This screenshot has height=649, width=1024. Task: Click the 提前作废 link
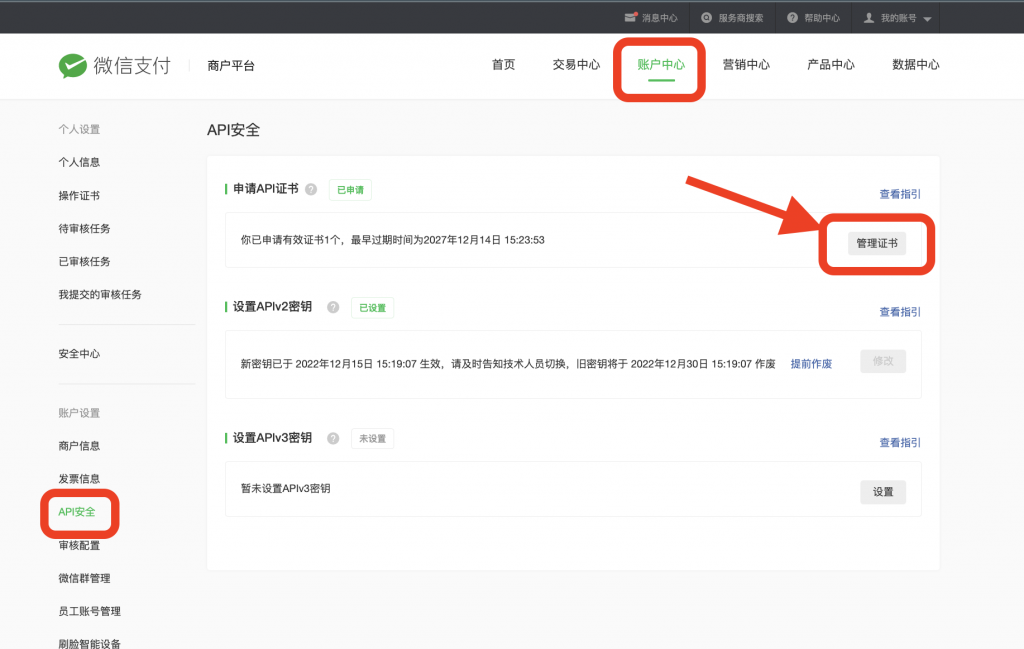coord(812,364)
